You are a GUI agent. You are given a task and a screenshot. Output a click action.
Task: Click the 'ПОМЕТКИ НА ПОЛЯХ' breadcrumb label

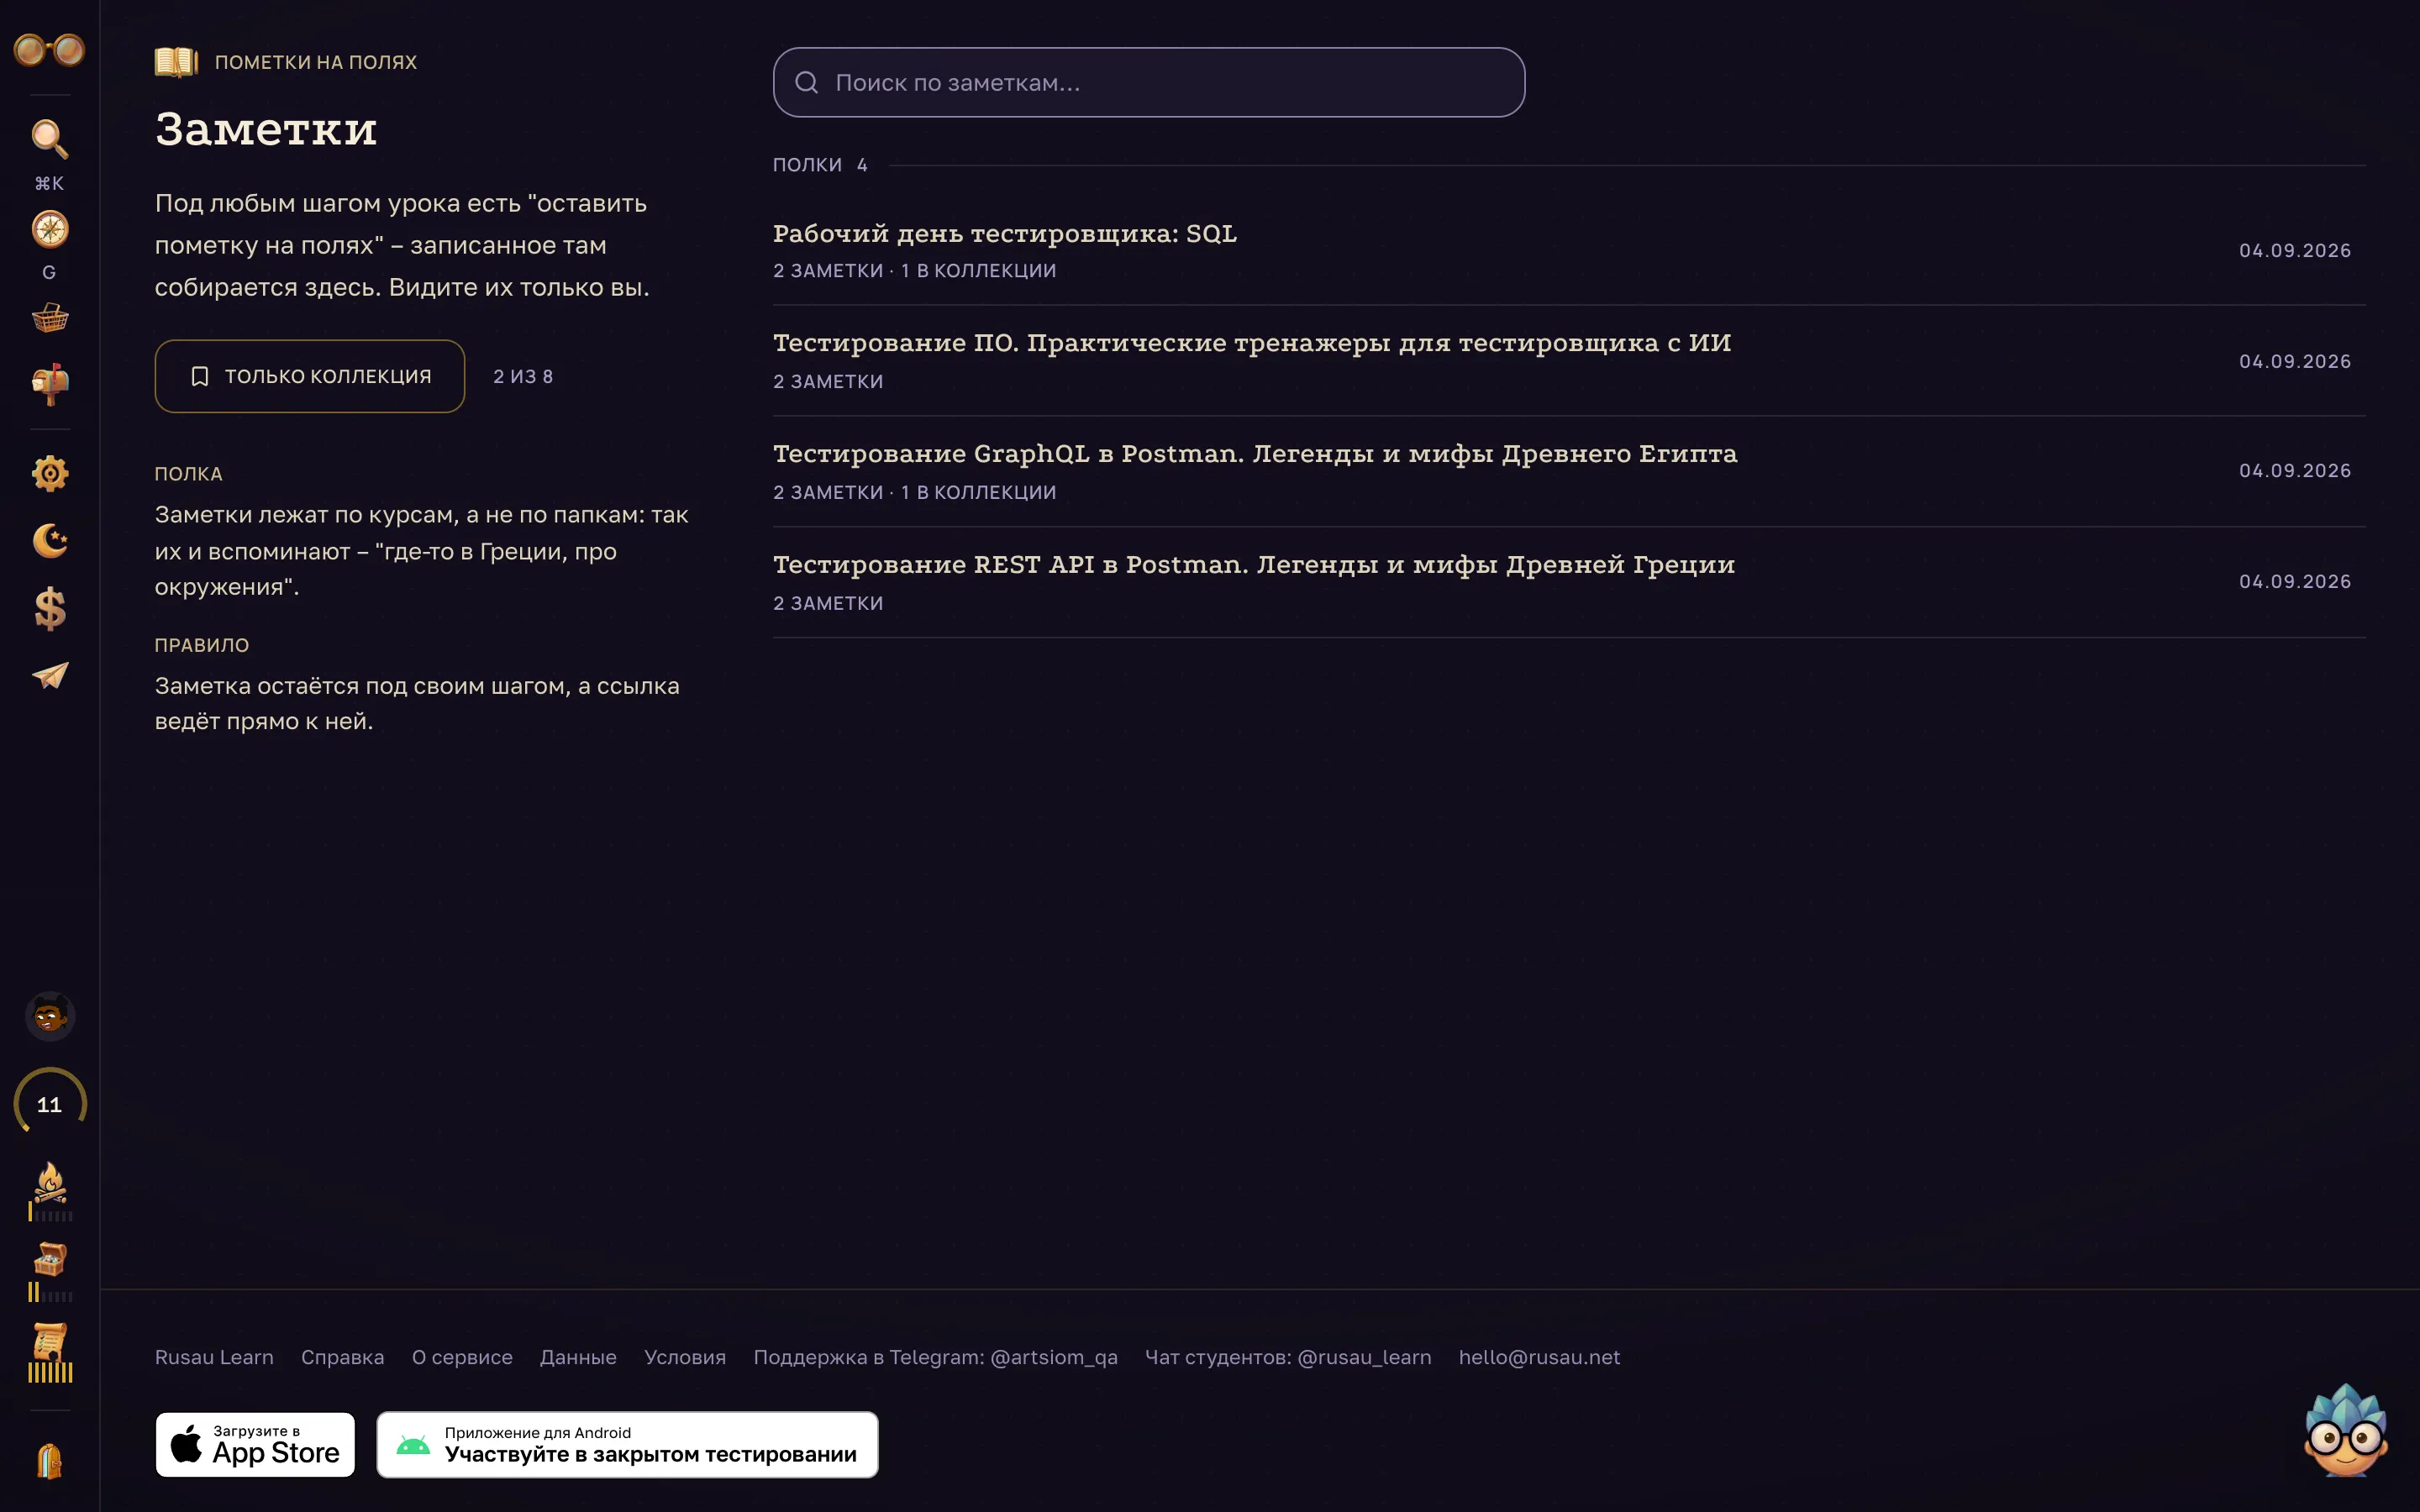tap(316, 62)
